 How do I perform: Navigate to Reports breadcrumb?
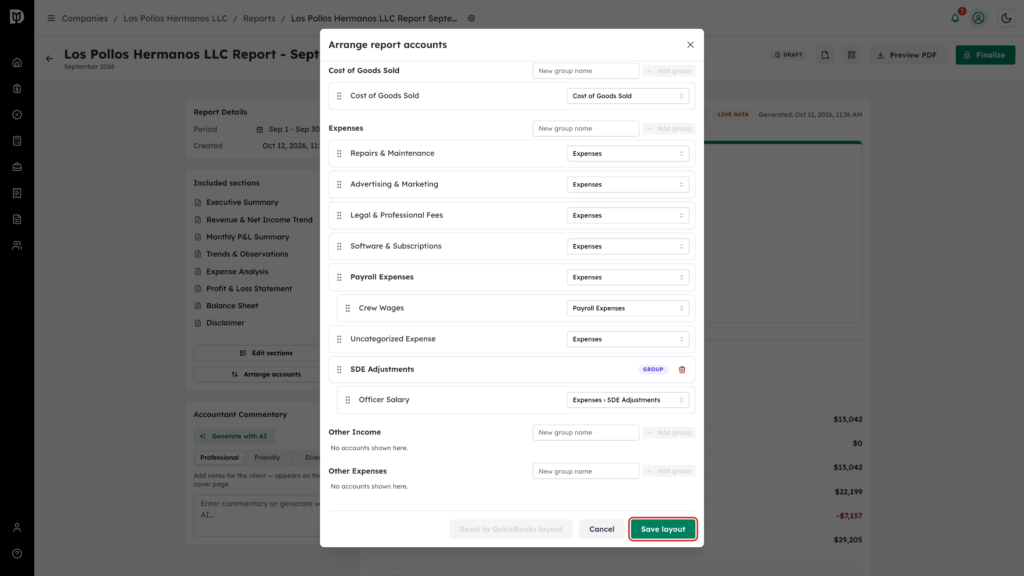[x=259, y=18]
